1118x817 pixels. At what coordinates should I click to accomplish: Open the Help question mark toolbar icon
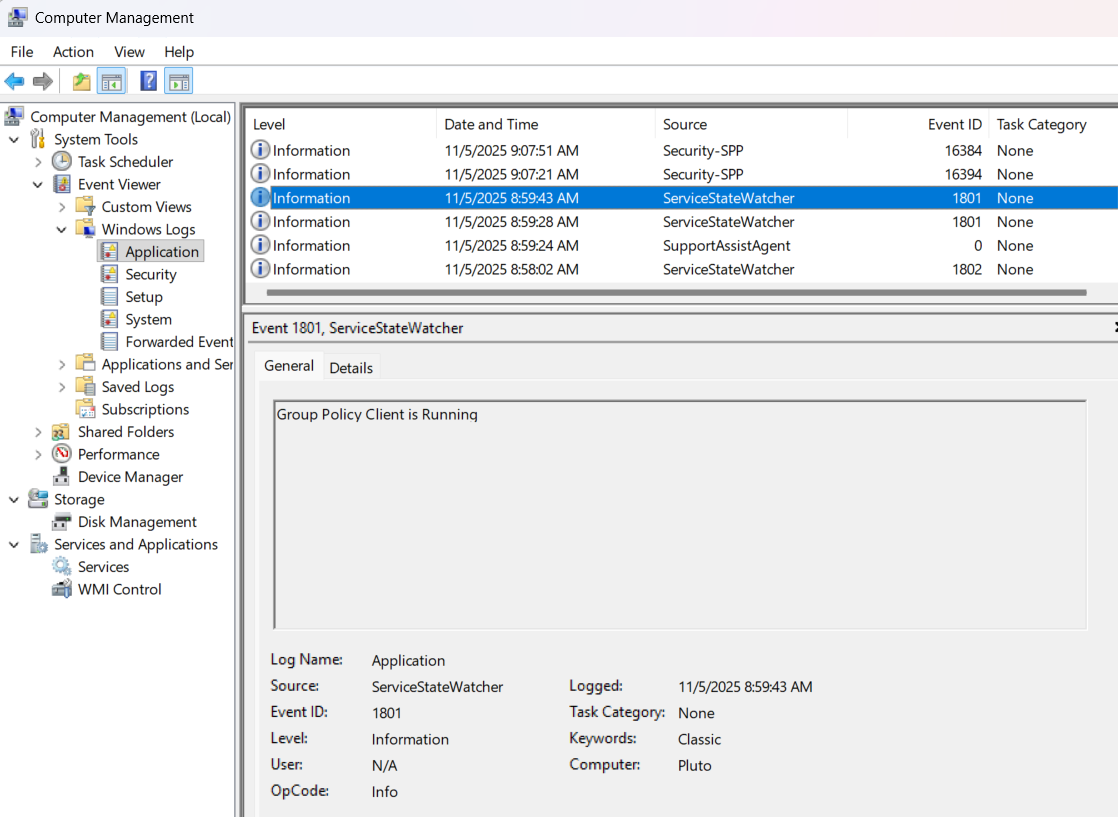tap(148, 81)
